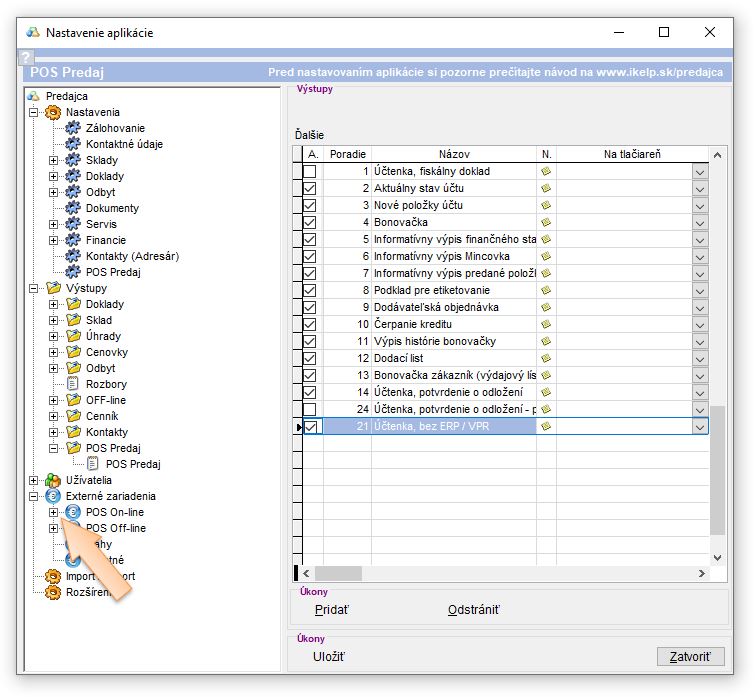Click the document icon next to Rozbory

(x=73, y=384)
